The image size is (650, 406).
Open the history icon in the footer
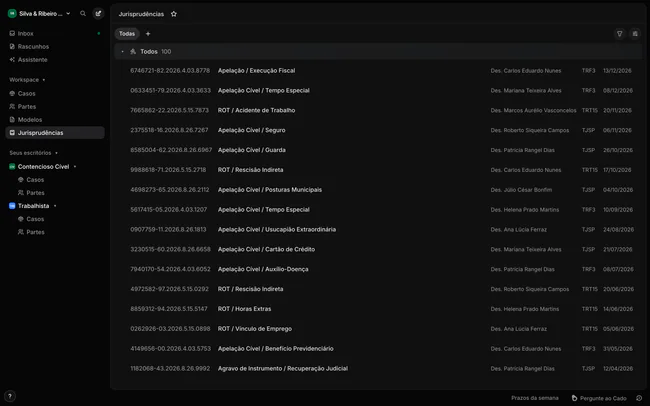(639, 398)
